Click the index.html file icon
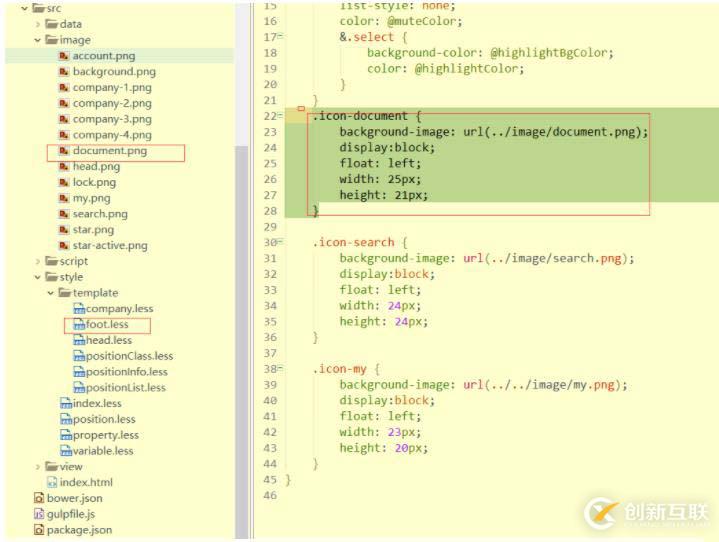The image size is (719, 542). (x=52, y=482)
